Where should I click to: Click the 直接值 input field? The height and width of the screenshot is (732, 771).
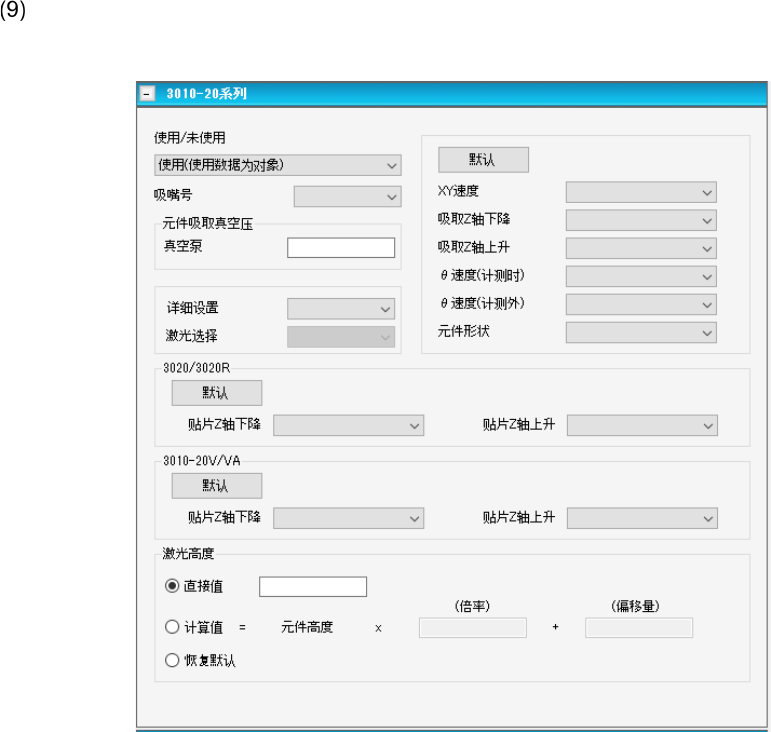pos(313,586)
